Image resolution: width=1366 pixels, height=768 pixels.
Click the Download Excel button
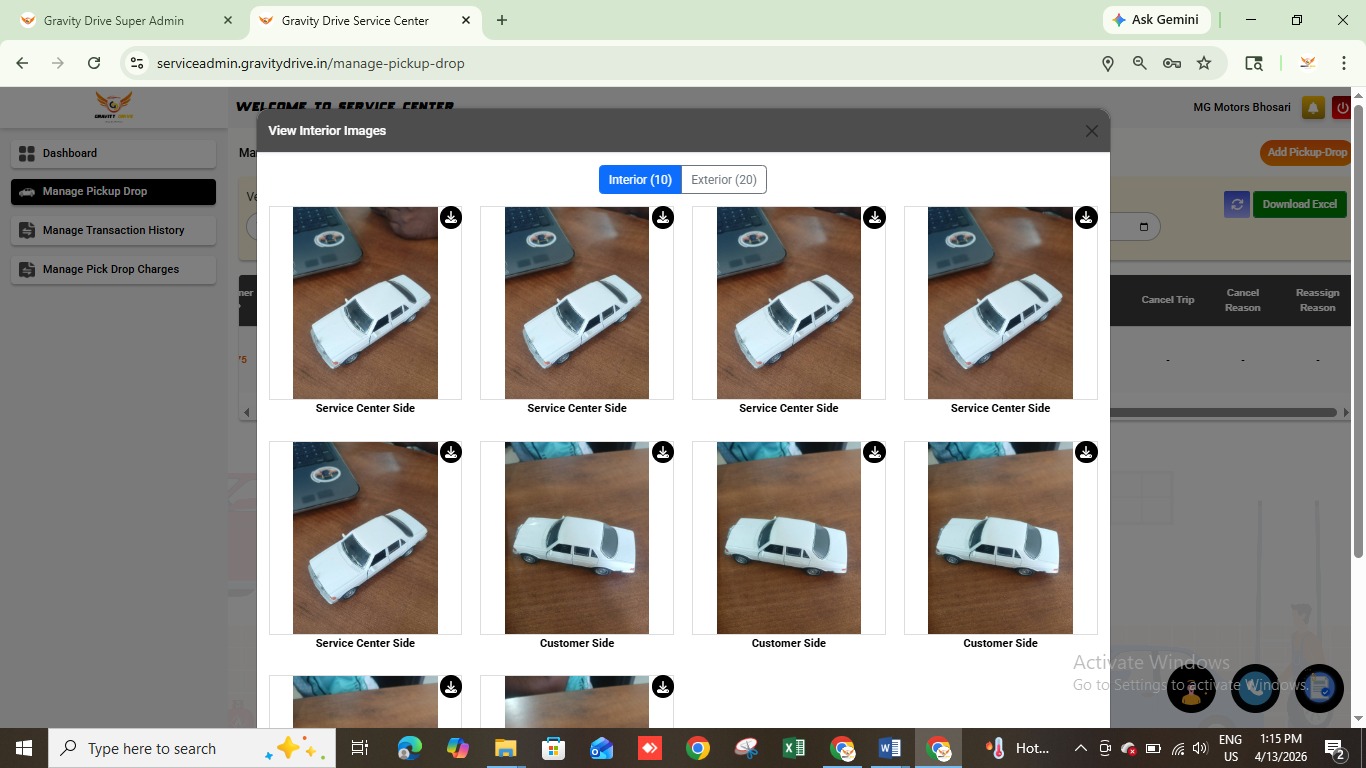[x=1299, y=204]
